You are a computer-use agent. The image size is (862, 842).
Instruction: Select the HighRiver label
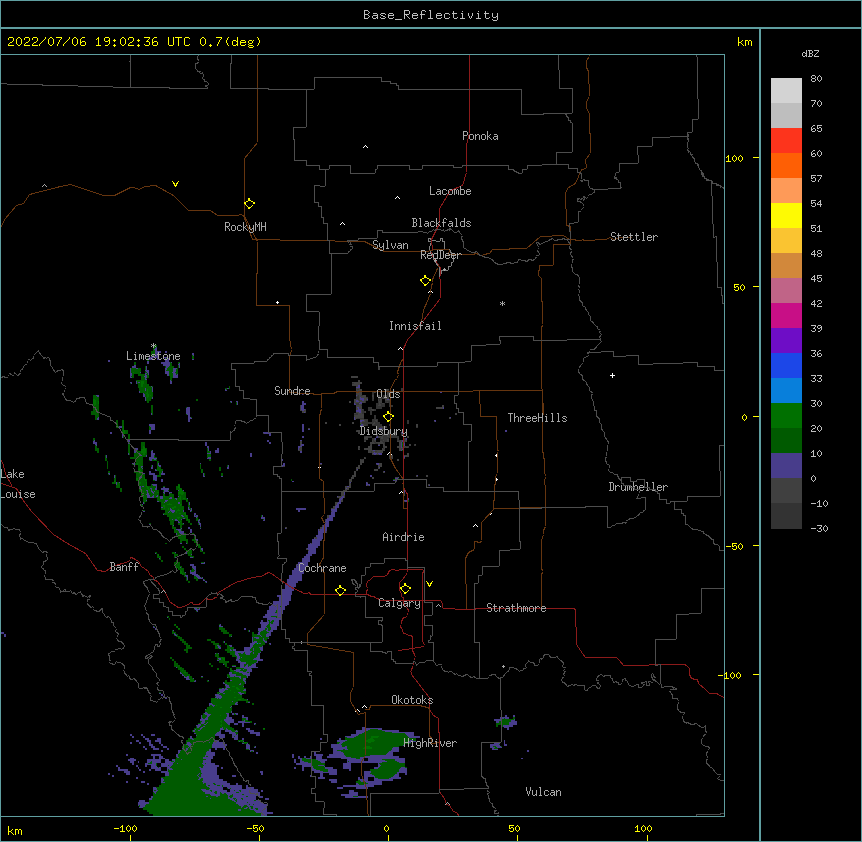click(x=430, y=743)
